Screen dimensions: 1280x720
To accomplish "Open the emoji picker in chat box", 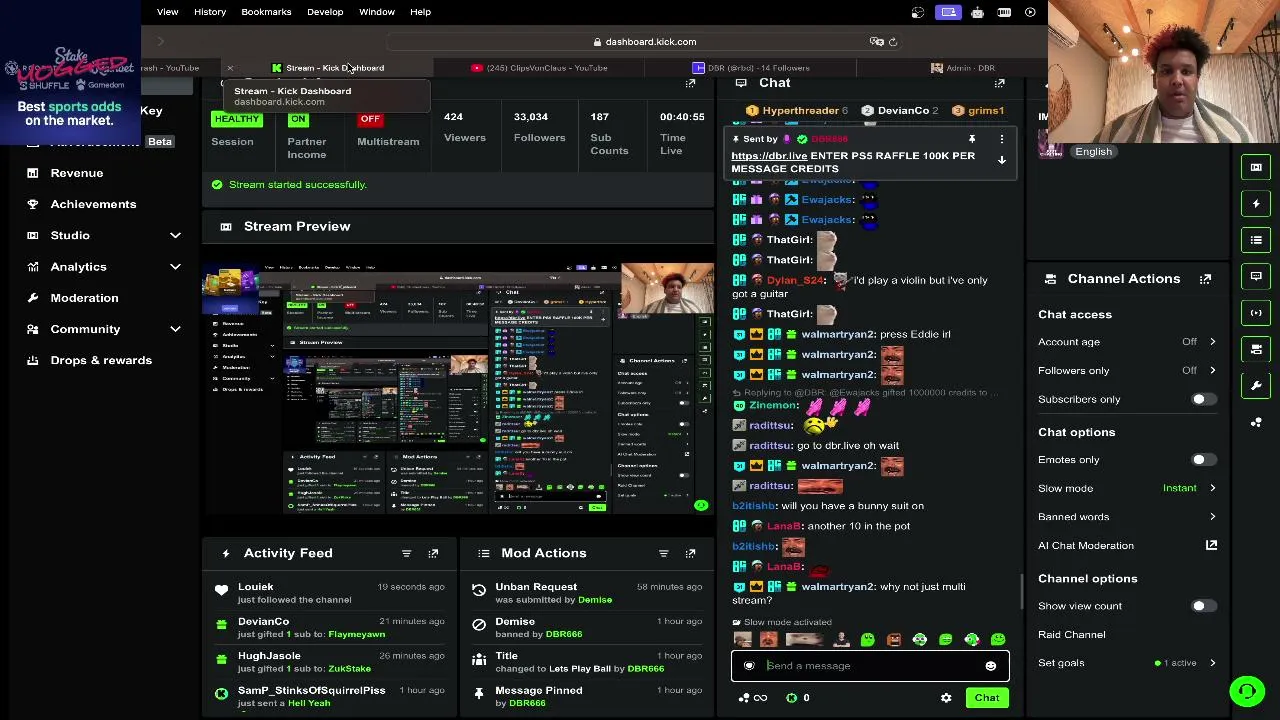I will 990,666.
